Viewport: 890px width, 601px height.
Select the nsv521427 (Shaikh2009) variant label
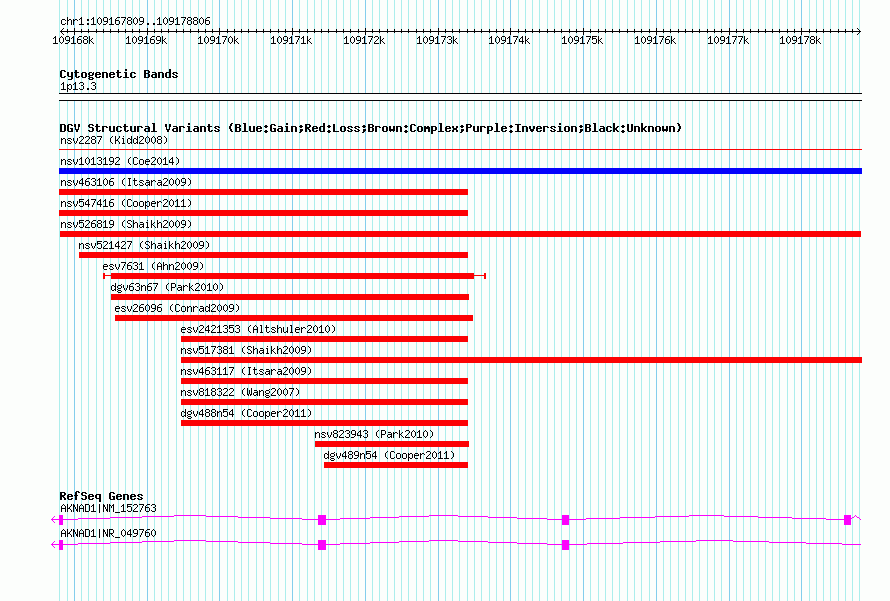pyautogui.click(x=144, y=245)
